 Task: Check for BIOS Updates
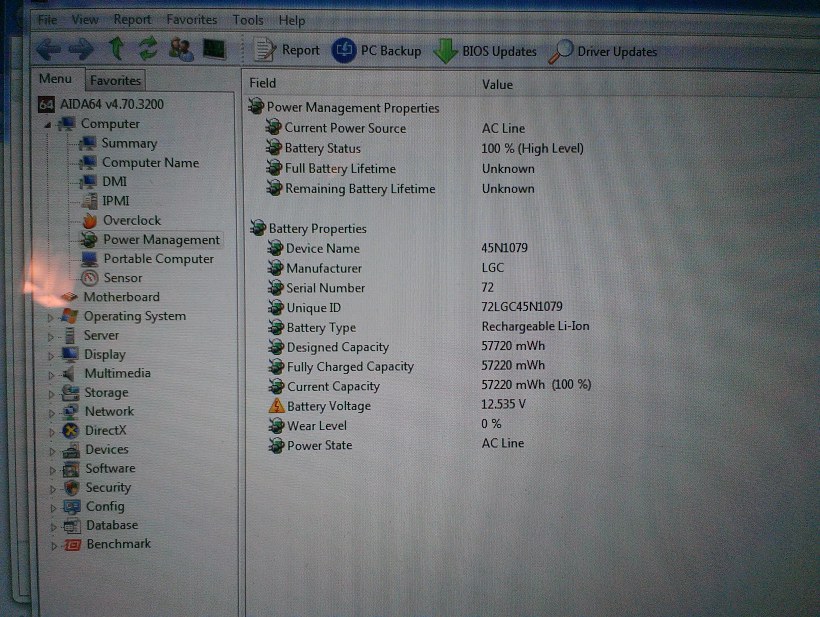click(x=485, y=51)
